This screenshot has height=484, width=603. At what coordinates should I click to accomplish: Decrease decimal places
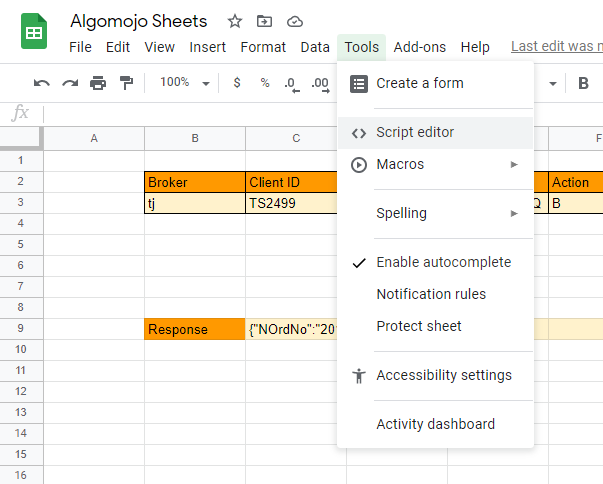tap(292, 85)
